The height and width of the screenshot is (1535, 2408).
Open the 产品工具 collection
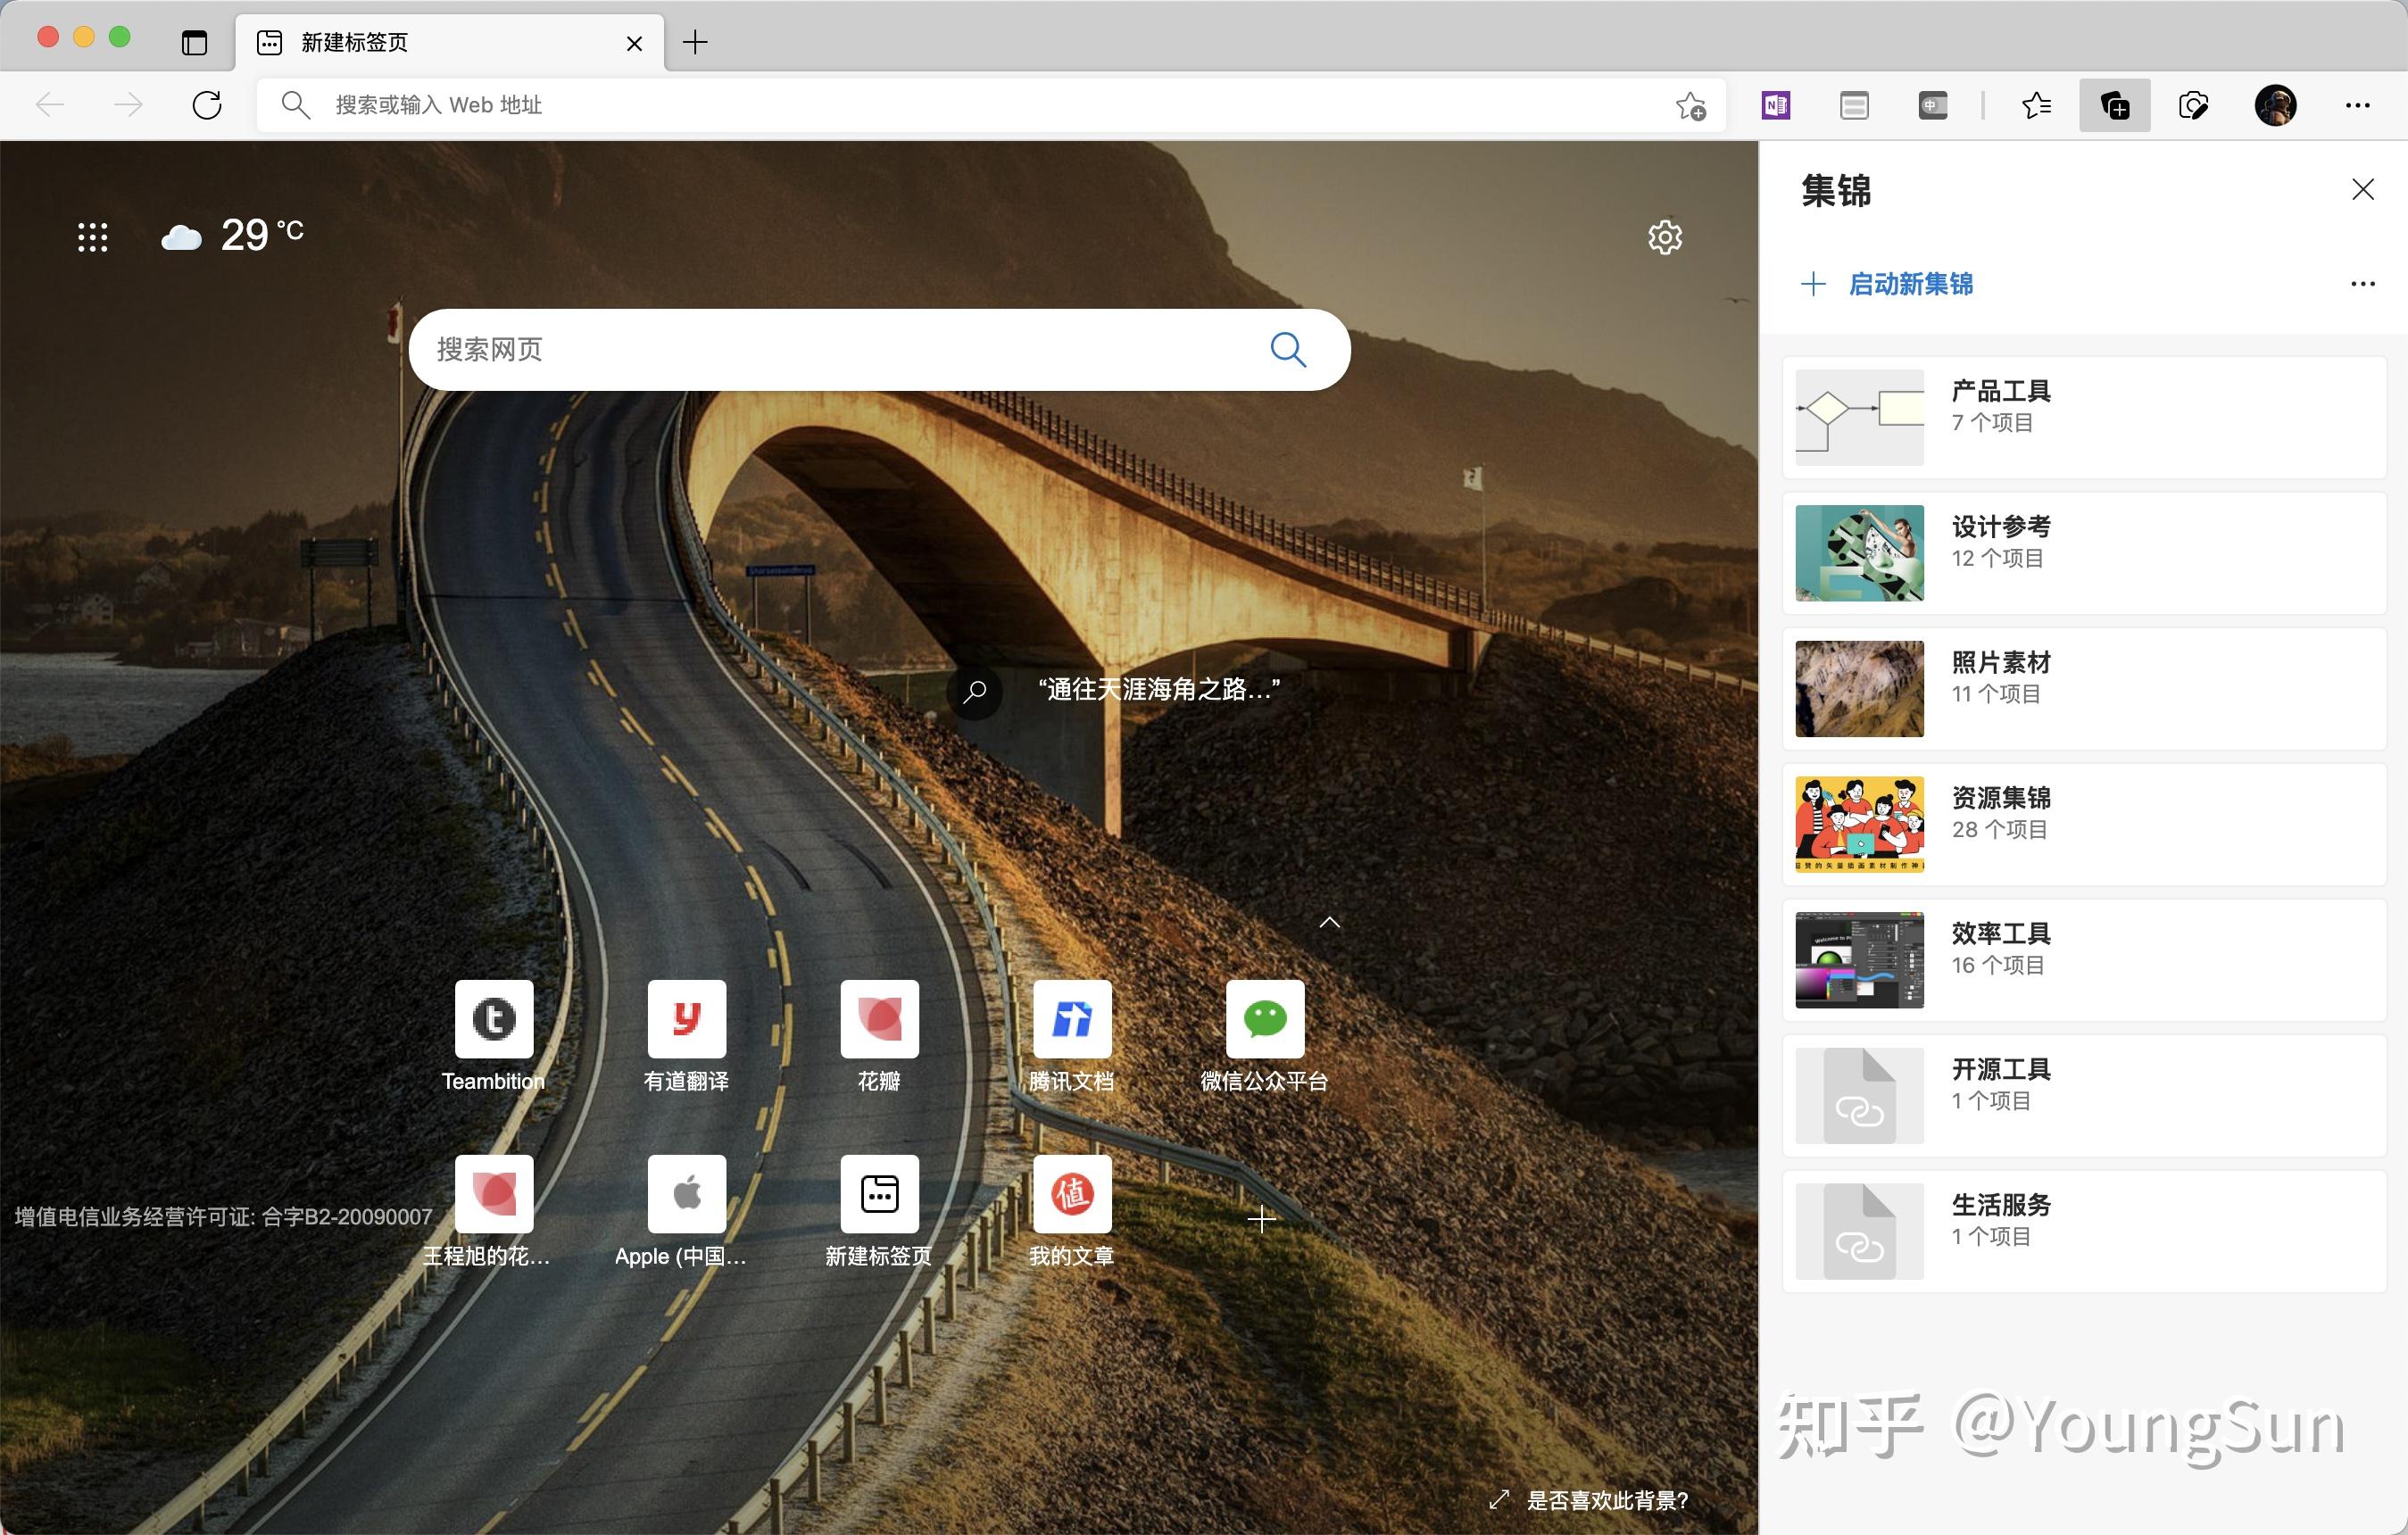click(2084, 417)
